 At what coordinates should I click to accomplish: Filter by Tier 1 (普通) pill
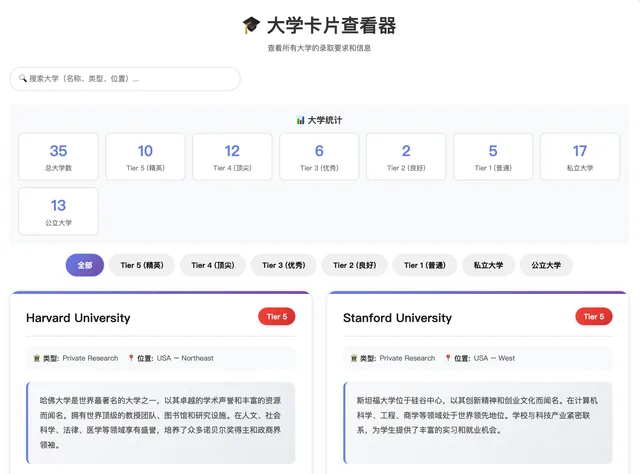pos(425,265)
